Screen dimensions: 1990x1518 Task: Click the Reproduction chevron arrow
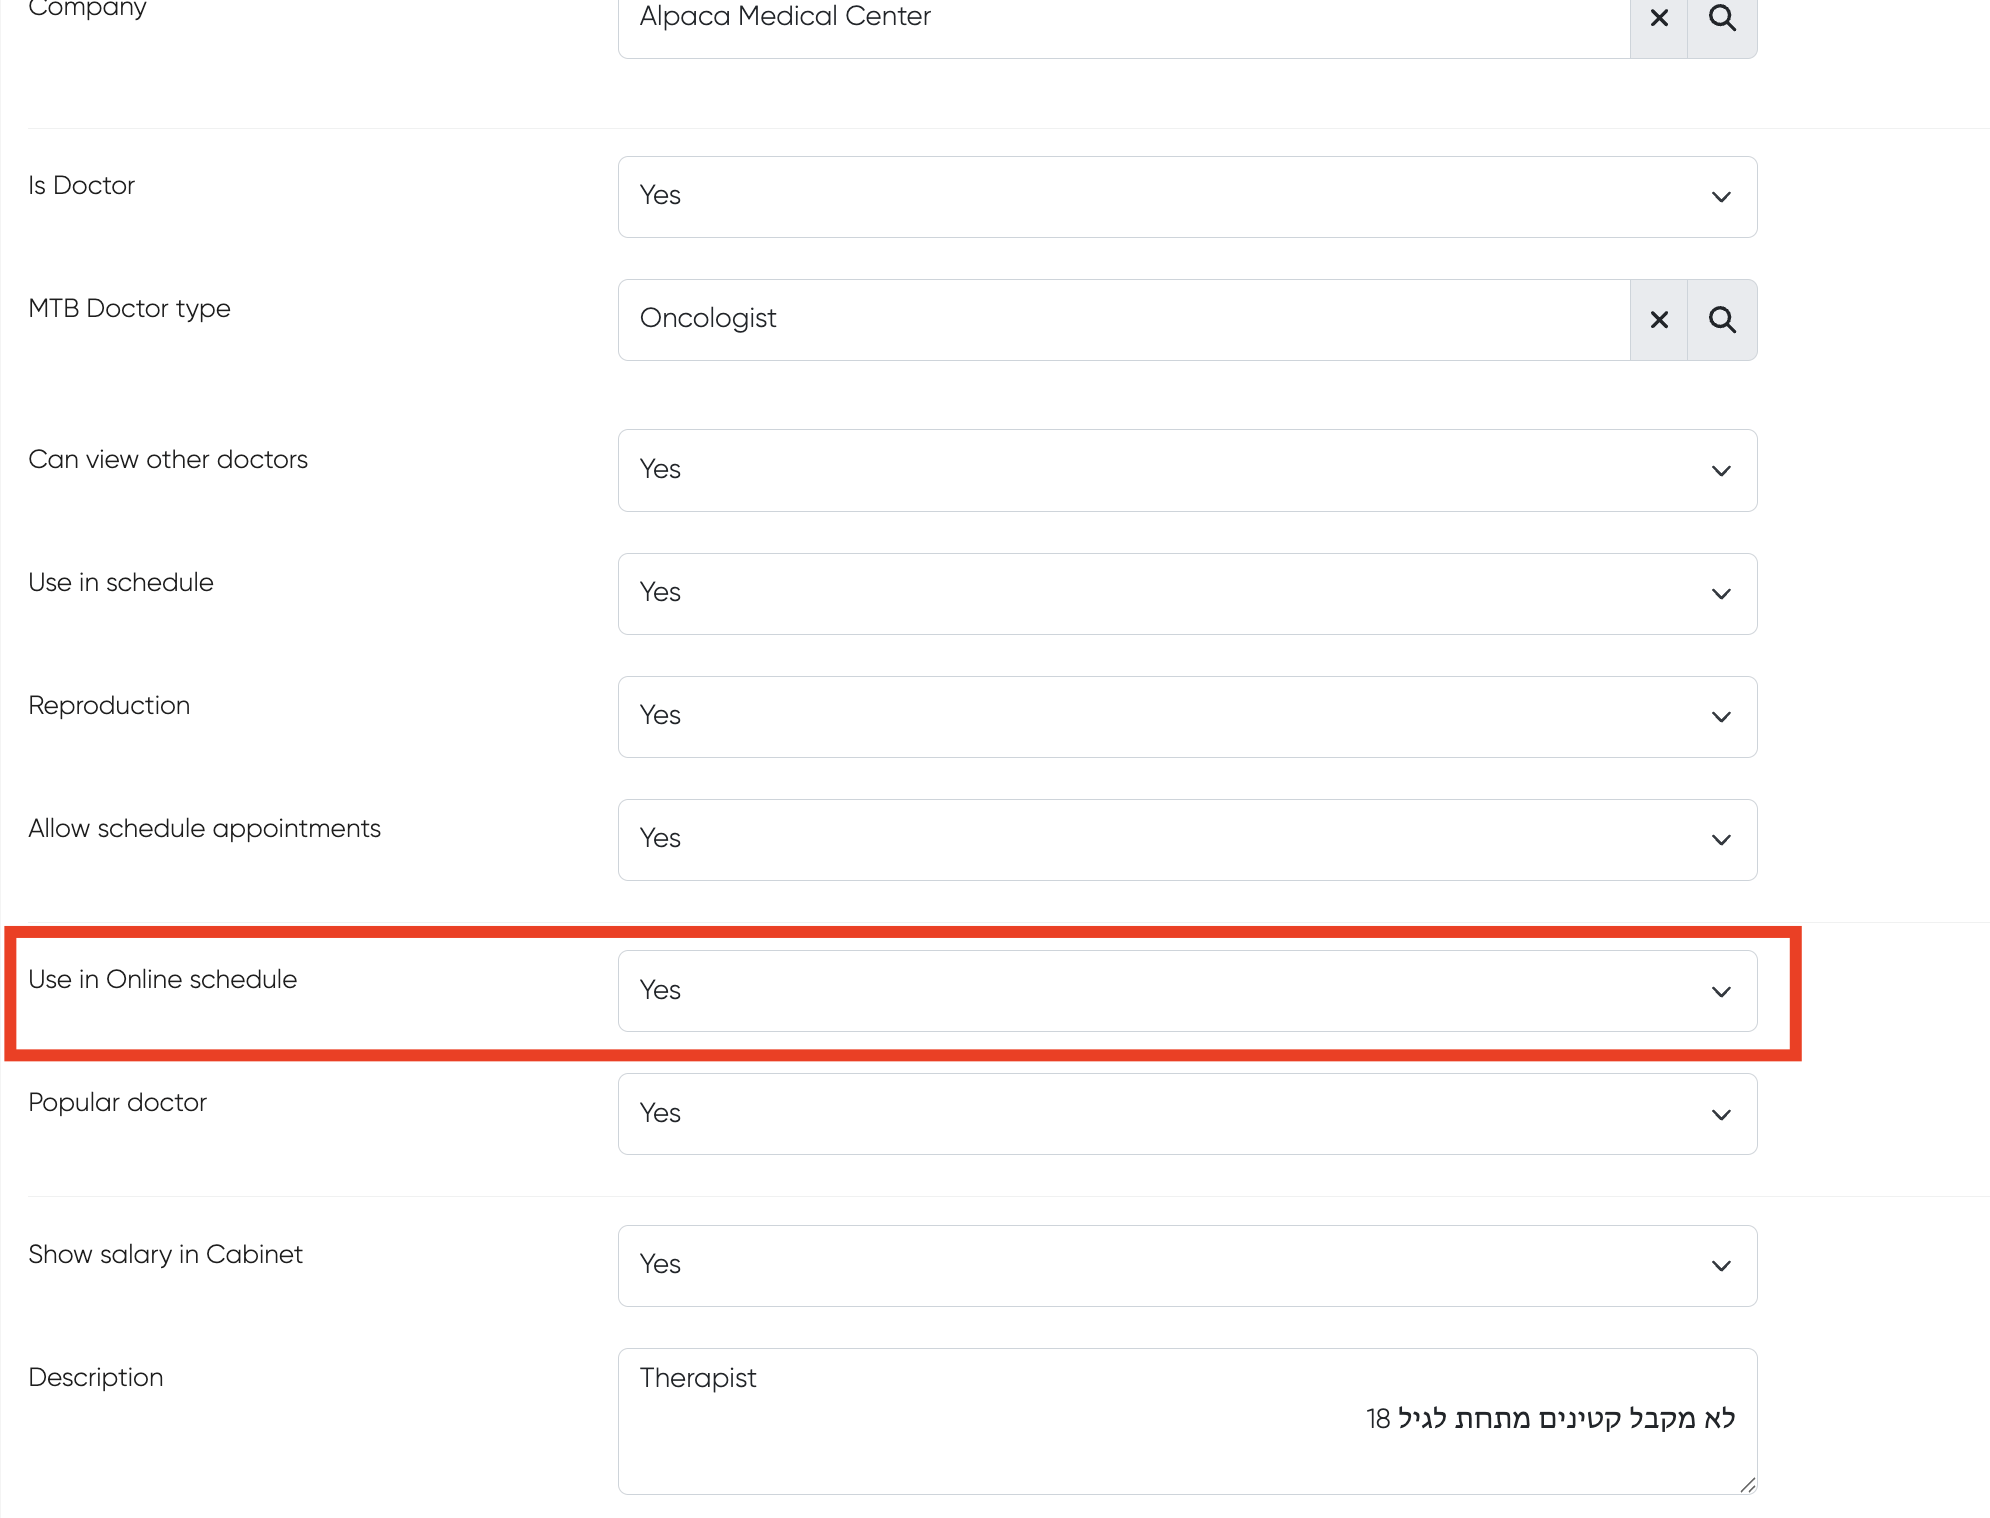tap(1720, 717)
